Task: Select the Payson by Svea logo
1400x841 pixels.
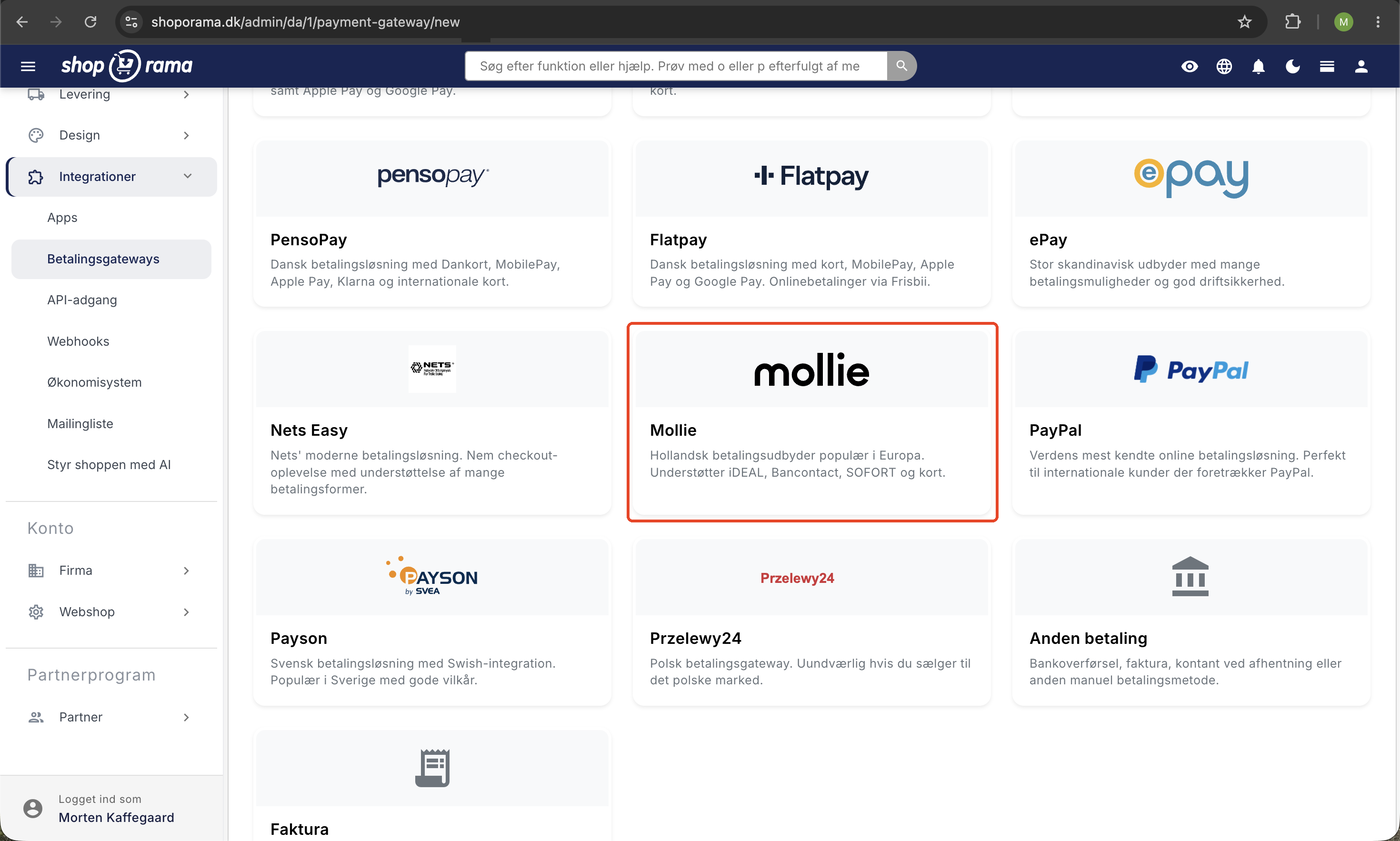Action: tap(432, 576)
